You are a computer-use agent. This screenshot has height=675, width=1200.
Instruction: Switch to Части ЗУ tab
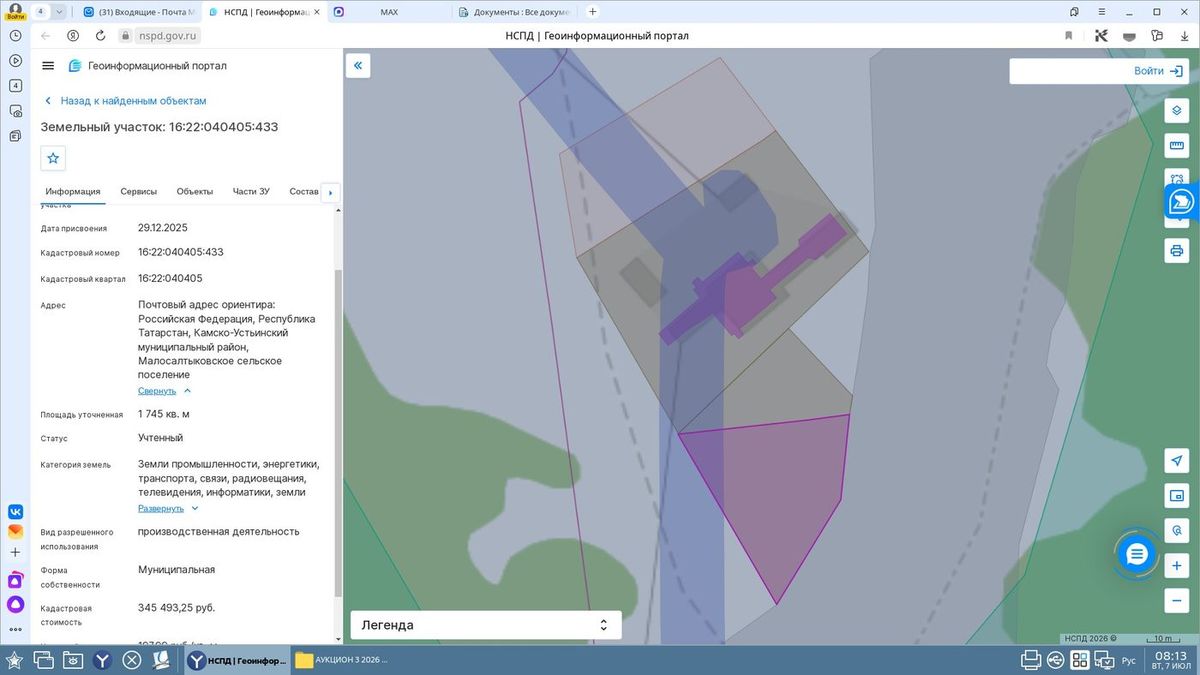[x=251, y=191]
